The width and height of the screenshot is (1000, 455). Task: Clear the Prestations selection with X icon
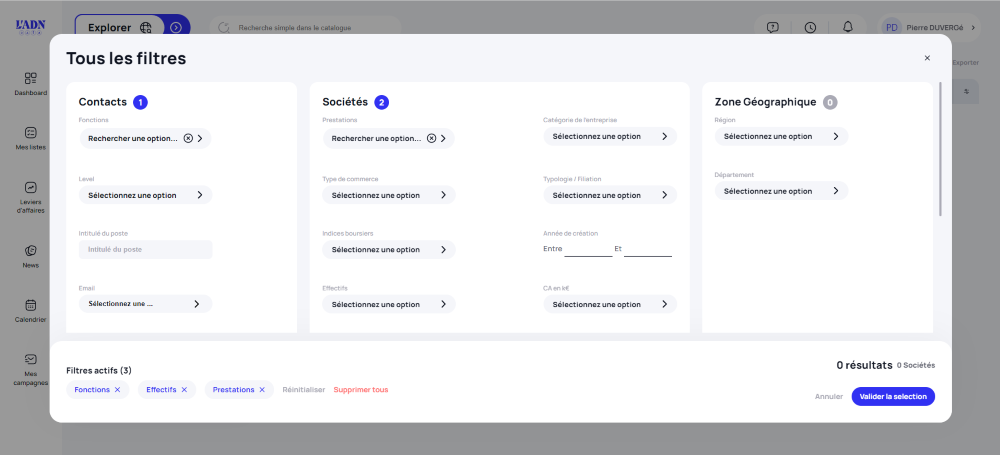click(431, 139)
